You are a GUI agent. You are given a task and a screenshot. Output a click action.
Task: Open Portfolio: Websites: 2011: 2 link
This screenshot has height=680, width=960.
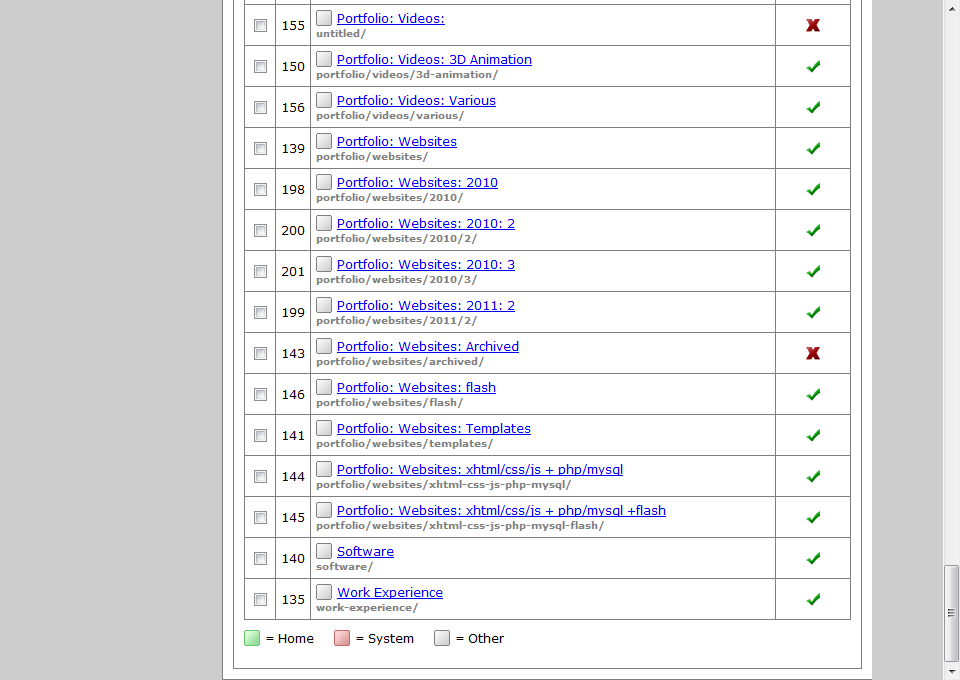point(426,306)
